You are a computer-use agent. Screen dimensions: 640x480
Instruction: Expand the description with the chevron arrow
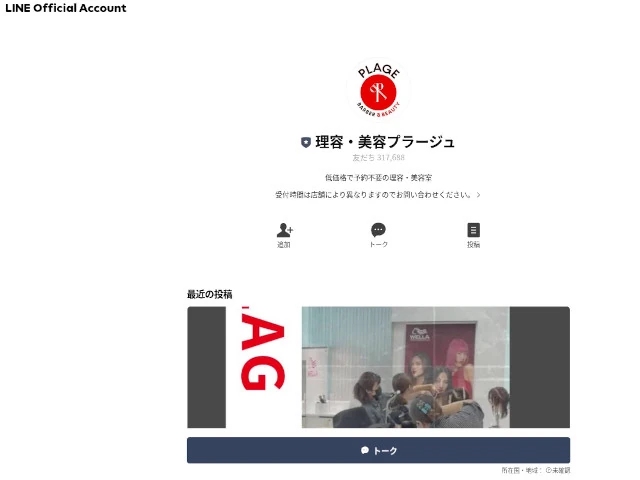coord(479,195)
